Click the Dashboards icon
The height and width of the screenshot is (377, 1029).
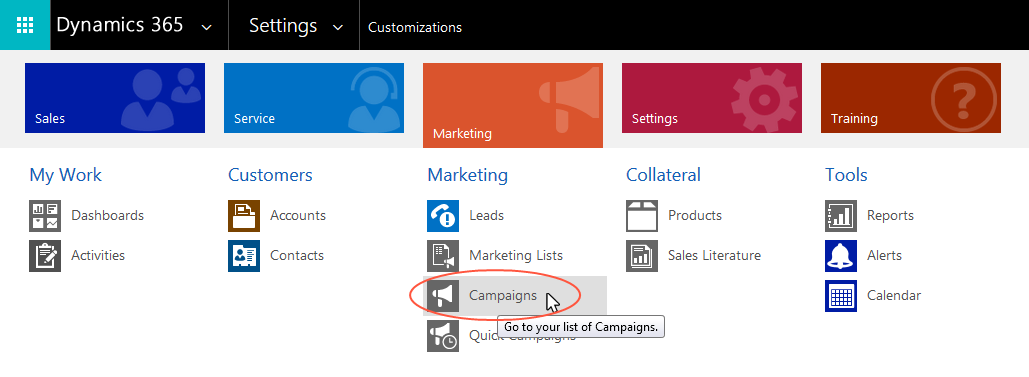click(45, 216)
